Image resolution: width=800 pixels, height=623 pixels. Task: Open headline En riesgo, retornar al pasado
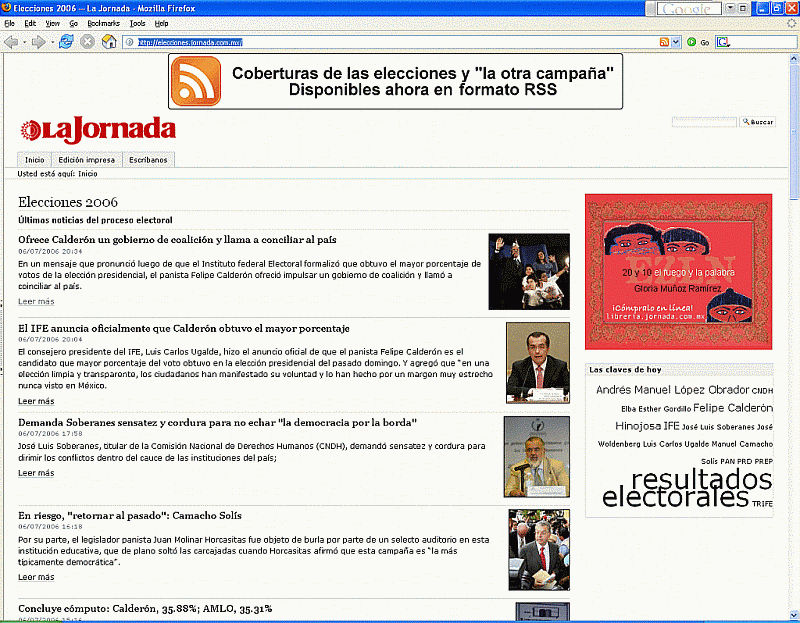130,516
